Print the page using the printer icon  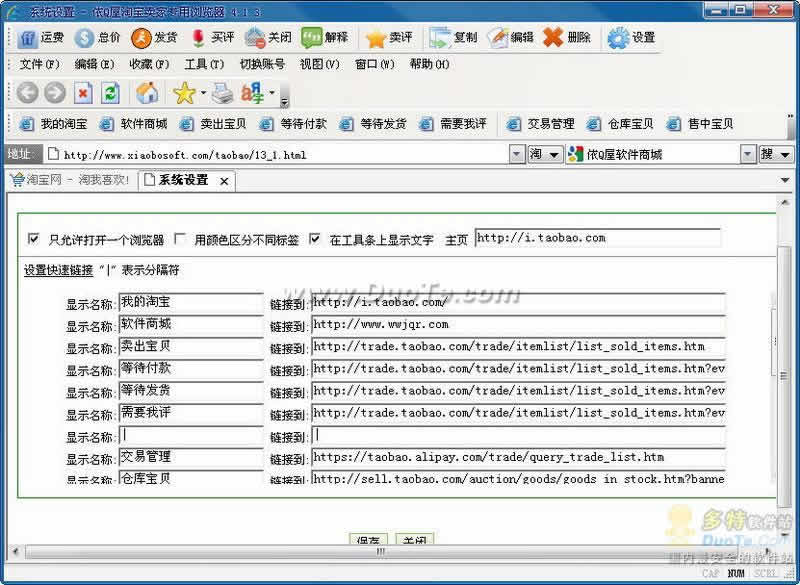click(223, 93)
